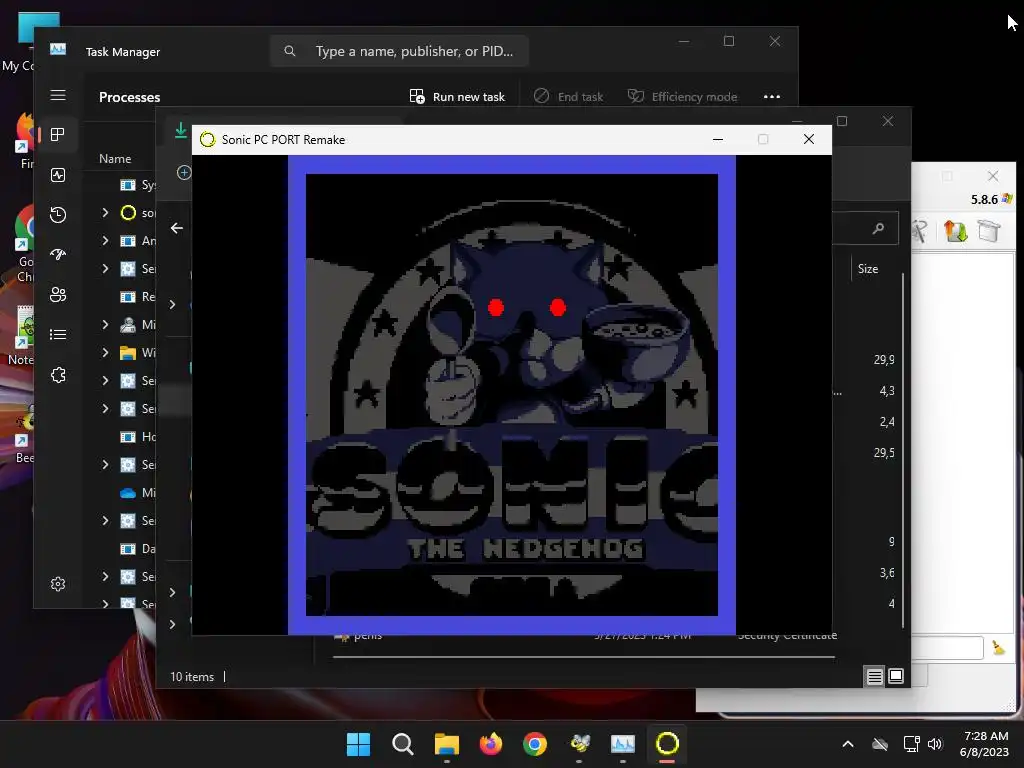Image resolution: width=1024 pixels, height=768 pixels.
Task: Open Firefox from the taskbar
Action: [491, 744]
